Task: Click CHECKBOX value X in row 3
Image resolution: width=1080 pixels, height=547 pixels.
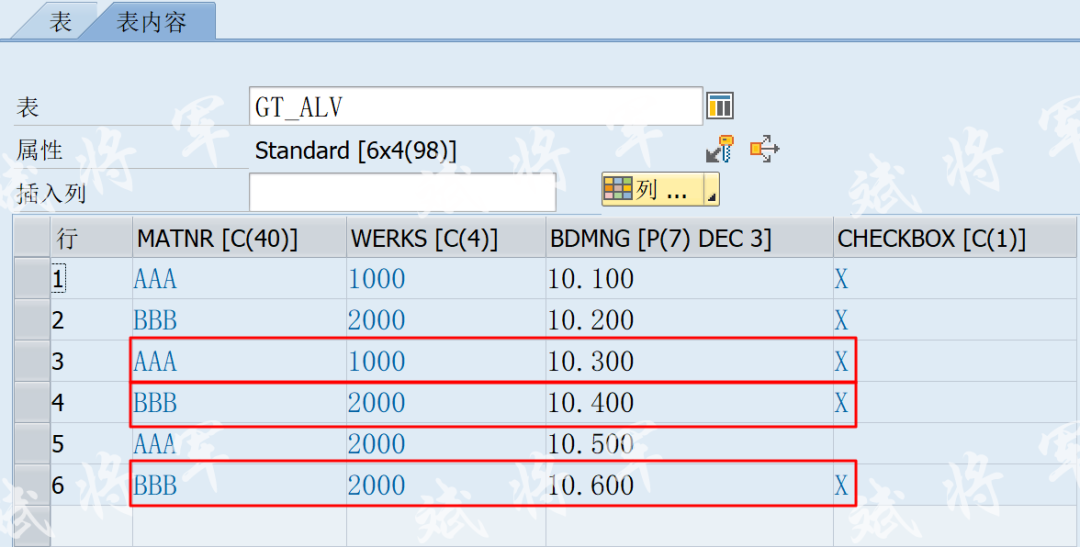Action: (x=841, y=362)
